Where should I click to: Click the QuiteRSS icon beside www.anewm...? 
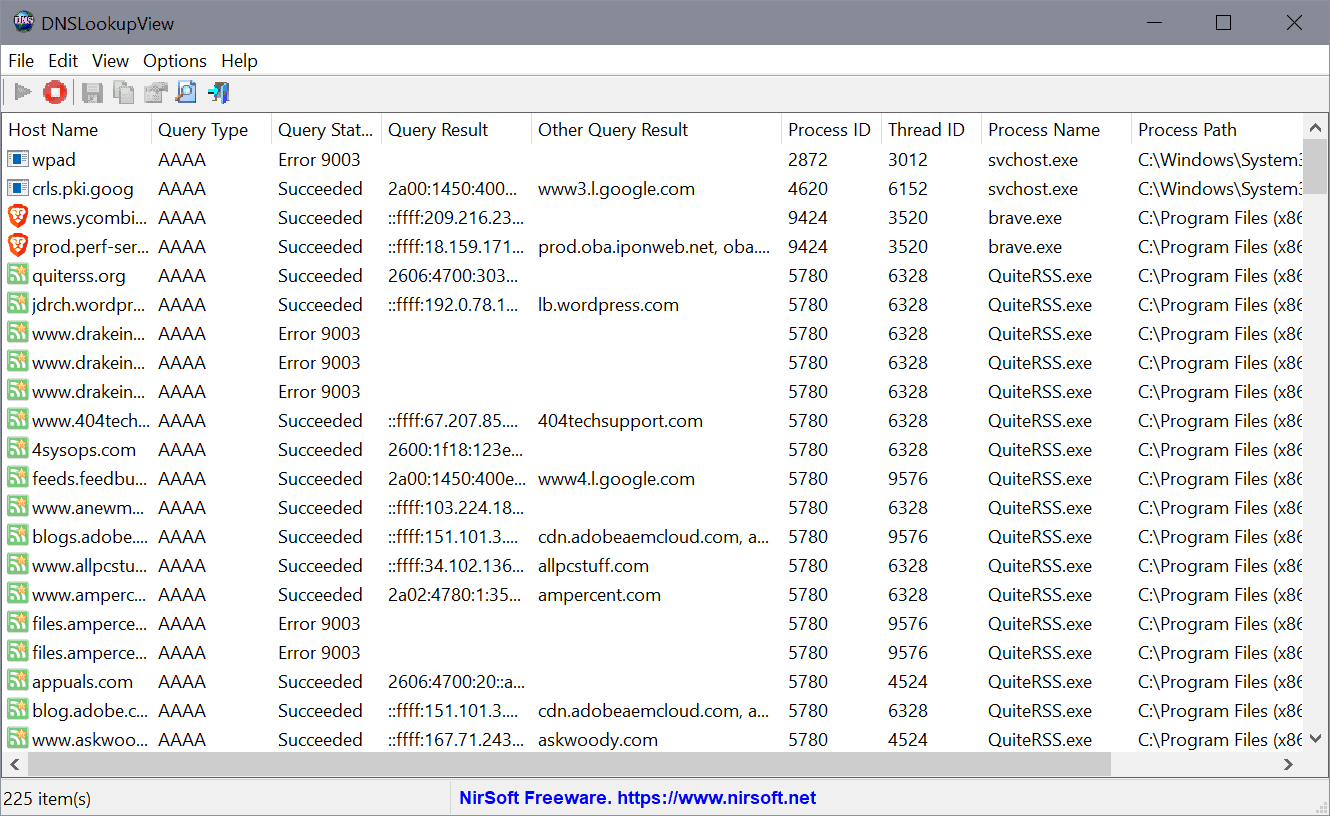[17, 507]
